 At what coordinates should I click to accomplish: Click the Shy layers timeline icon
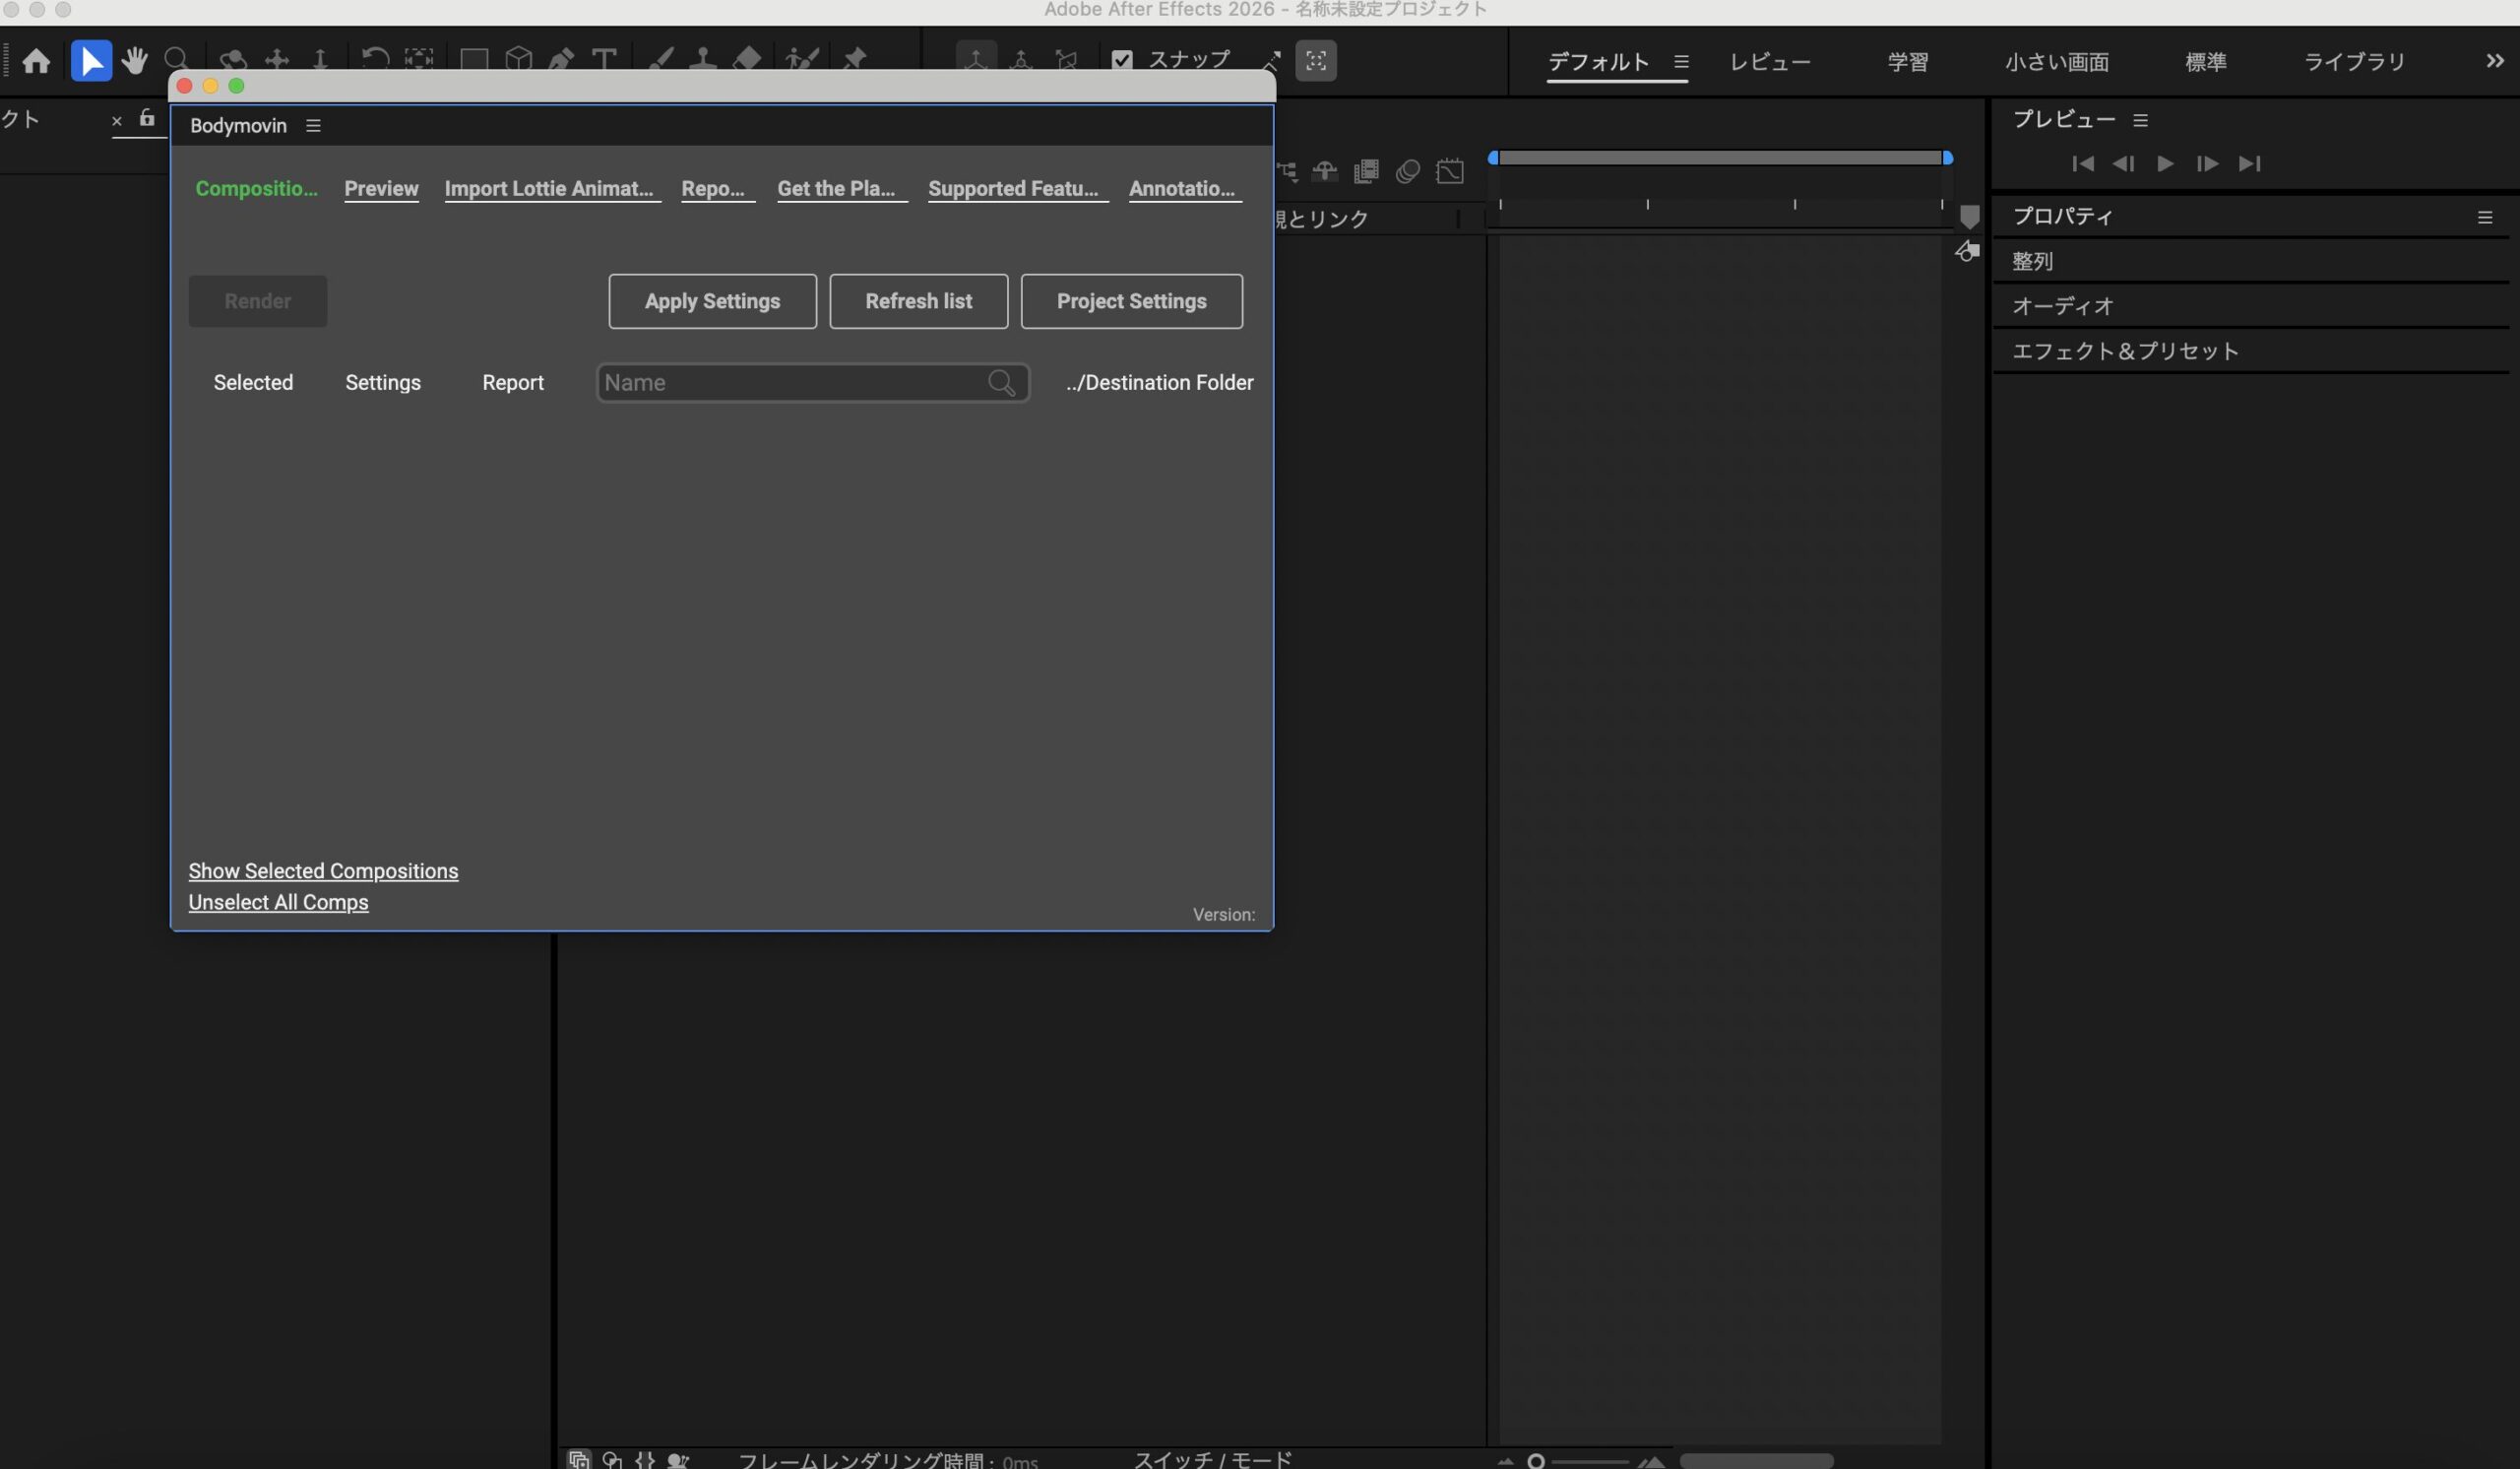tap(1325, 172)
